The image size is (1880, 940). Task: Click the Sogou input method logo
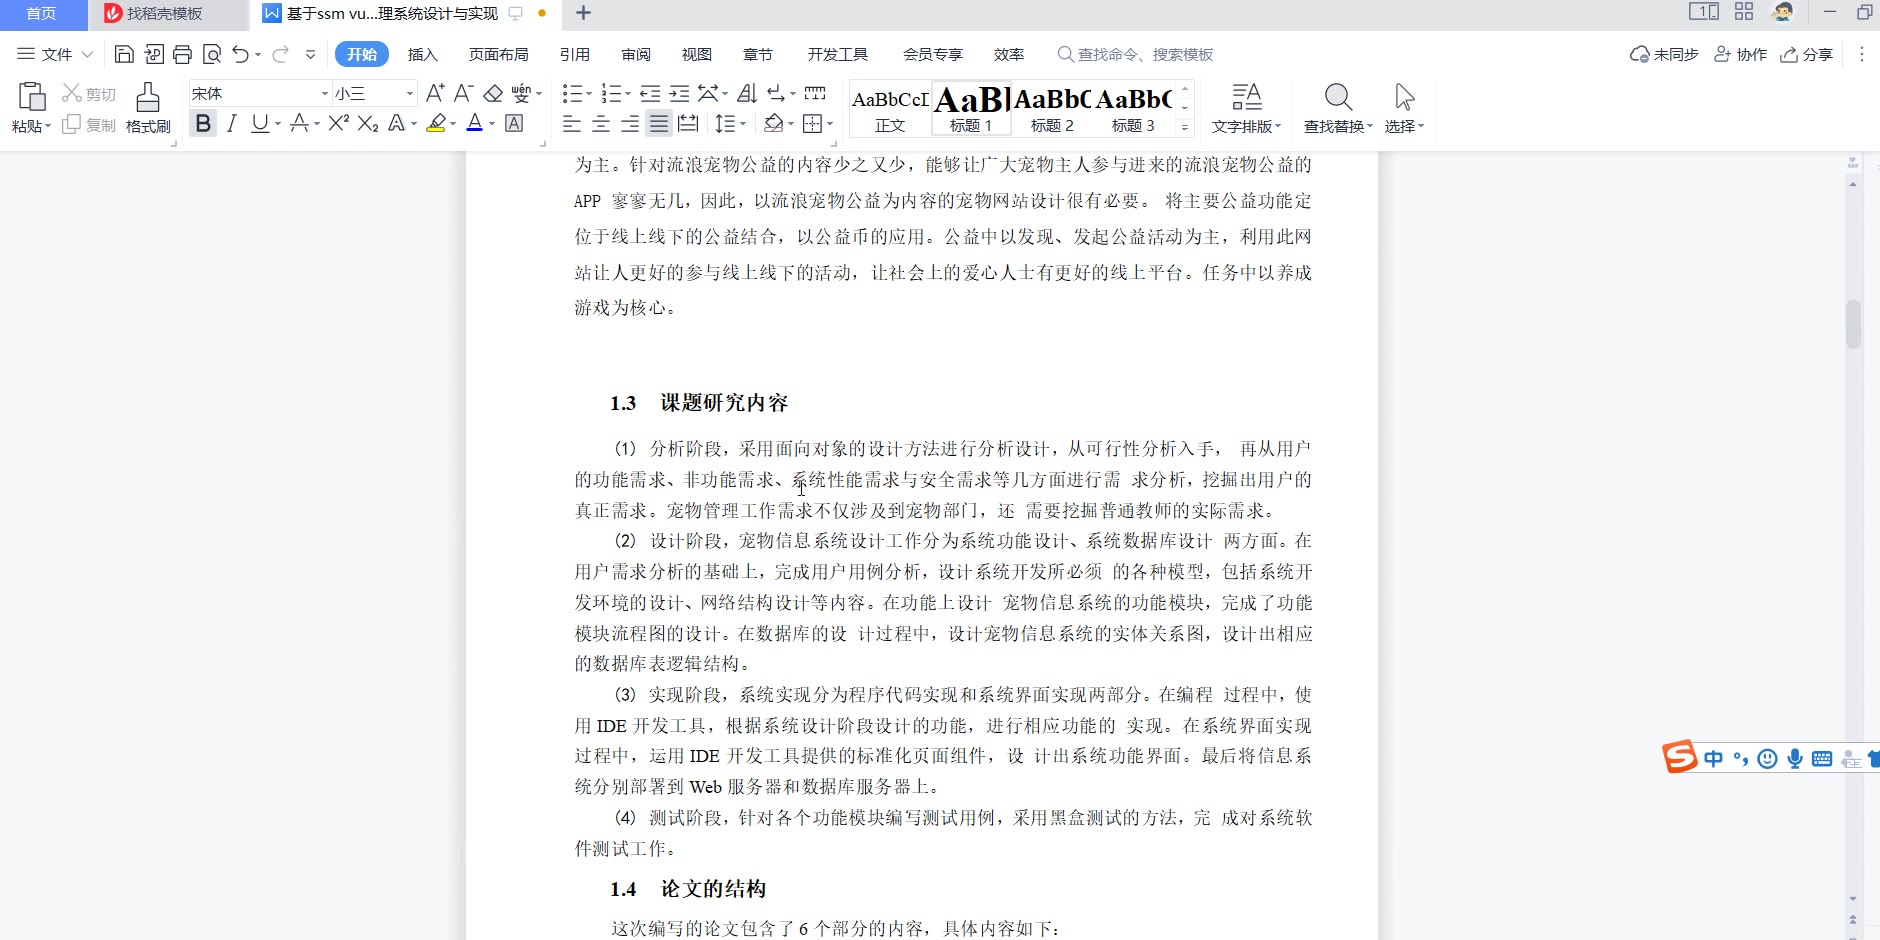point(1679,757)
